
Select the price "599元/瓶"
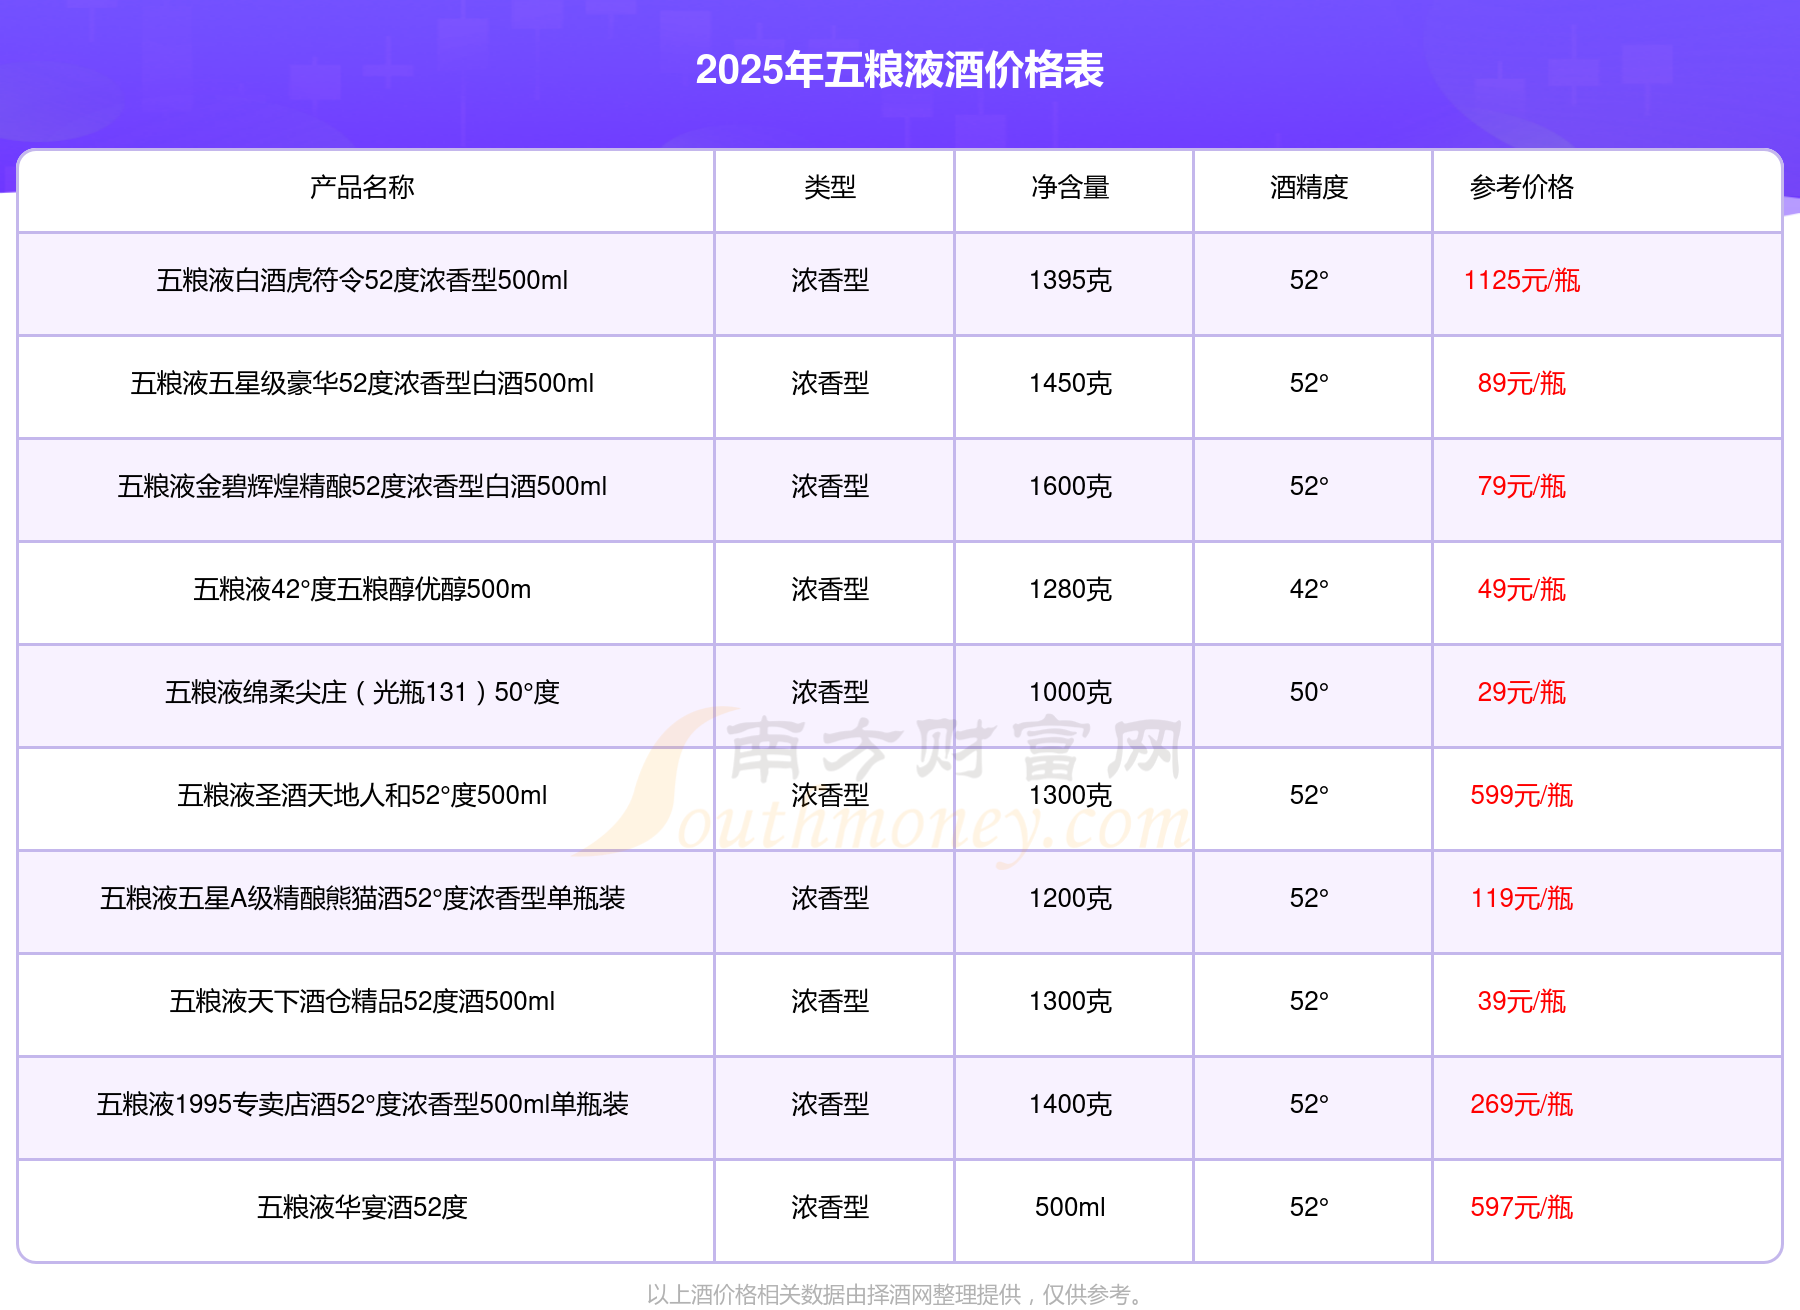(1521, 795)
